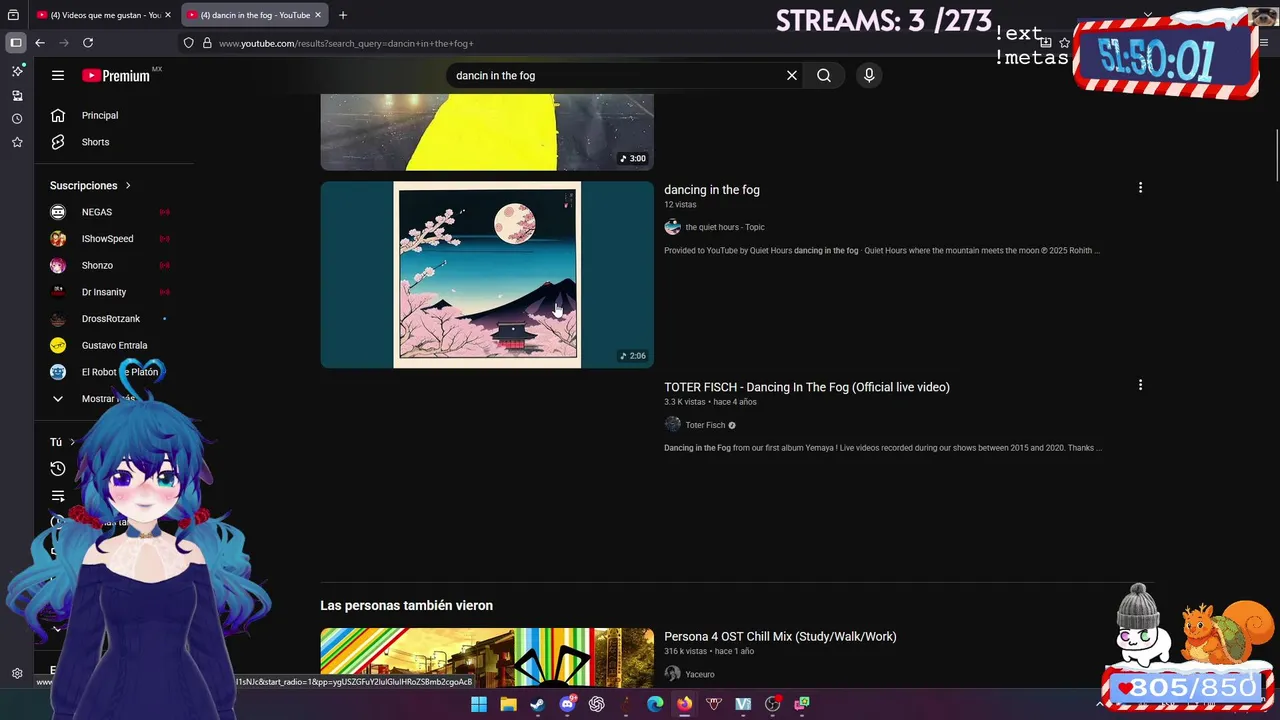Open synced tabs in the sidebar
The height and width of the screenshot is (720, 1280).
(x=17, y=95)
